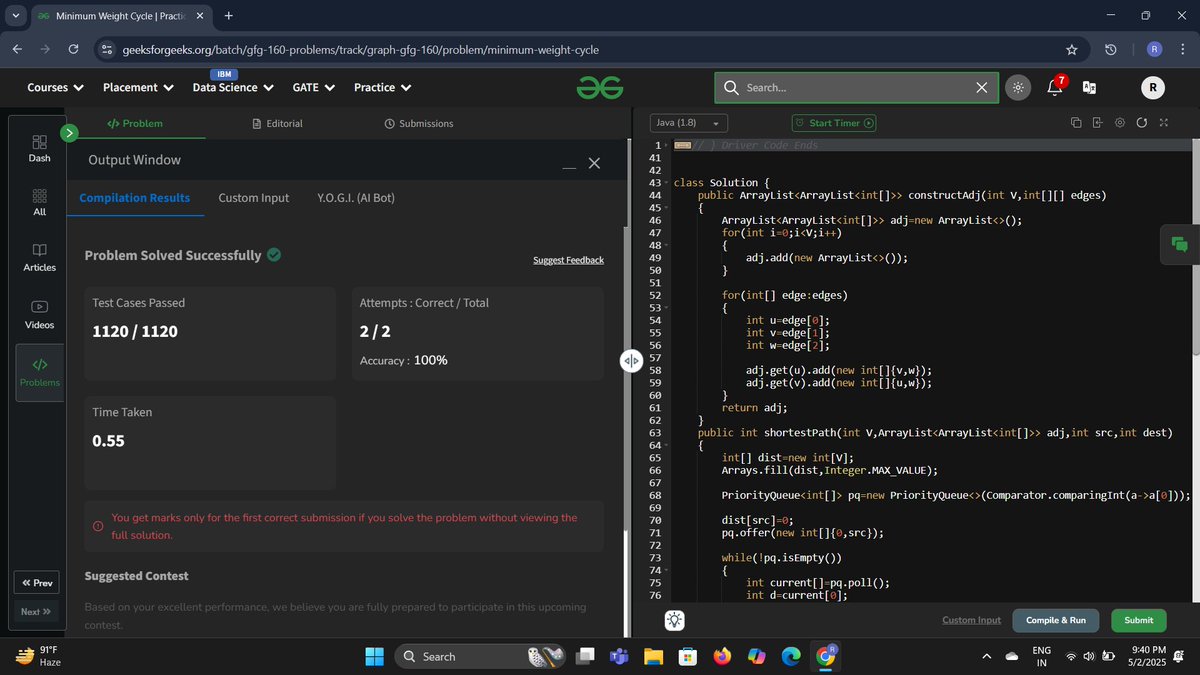Open the user profile avatar R
The image size is (1200, 675).
point(1153,88)
